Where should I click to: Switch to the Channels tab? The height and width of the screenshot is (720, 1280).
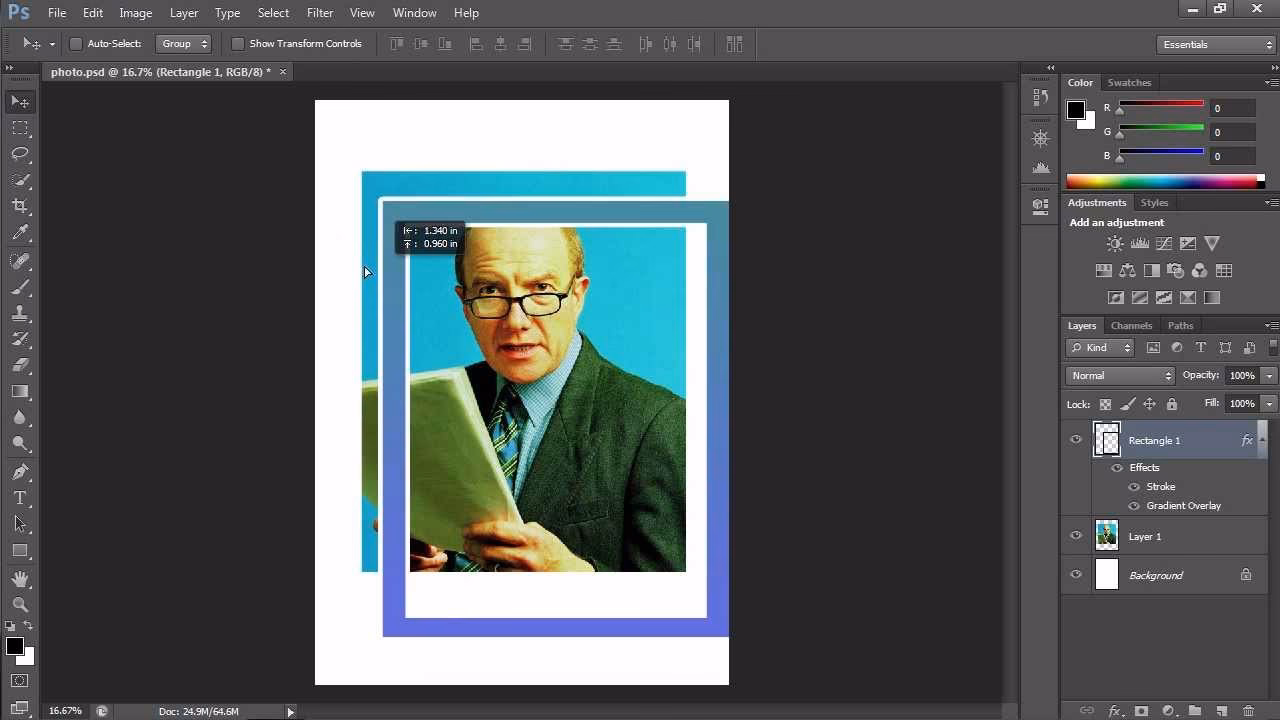coord(1131,325)
